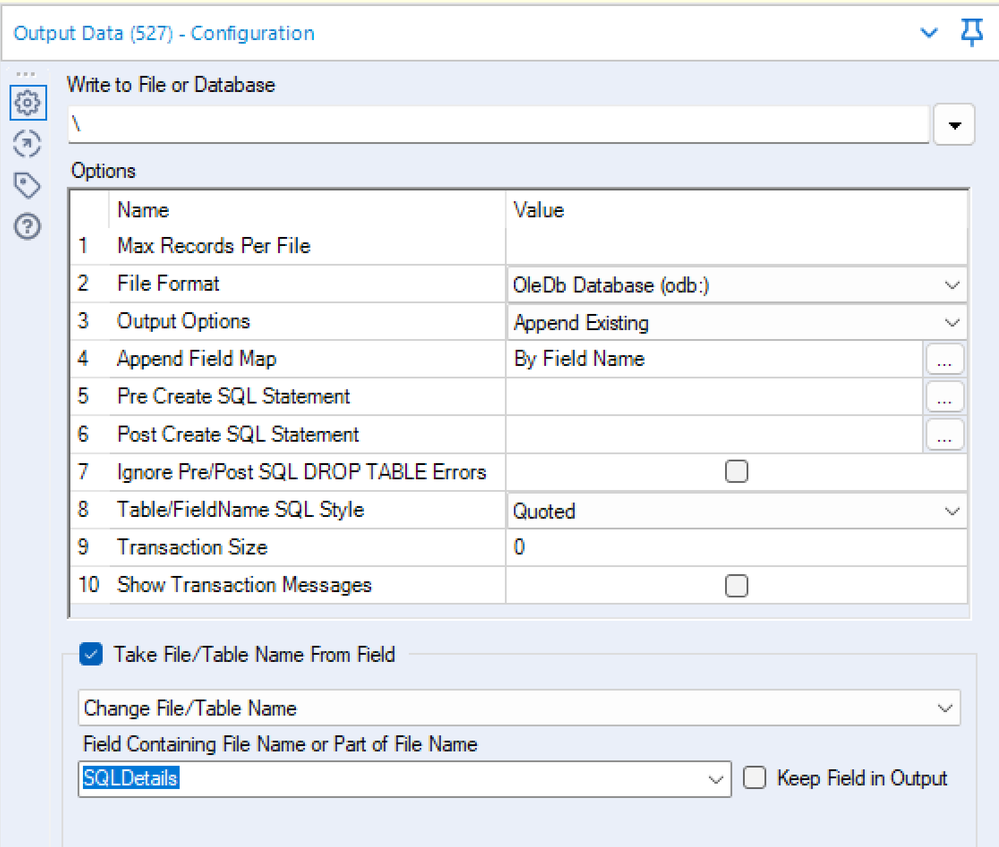Uncheck Take File/Table Name From Field

[91, 654]
